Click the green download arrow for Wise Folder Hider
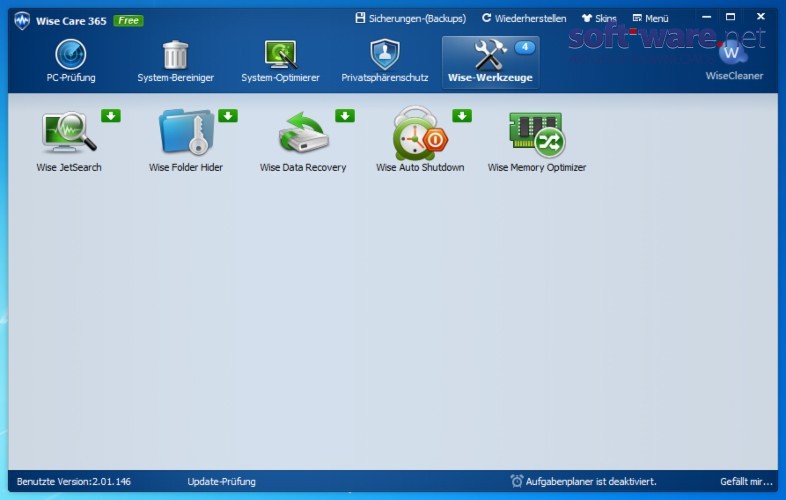The width and height of the screenshot is (786, 500). click(228, 116)
